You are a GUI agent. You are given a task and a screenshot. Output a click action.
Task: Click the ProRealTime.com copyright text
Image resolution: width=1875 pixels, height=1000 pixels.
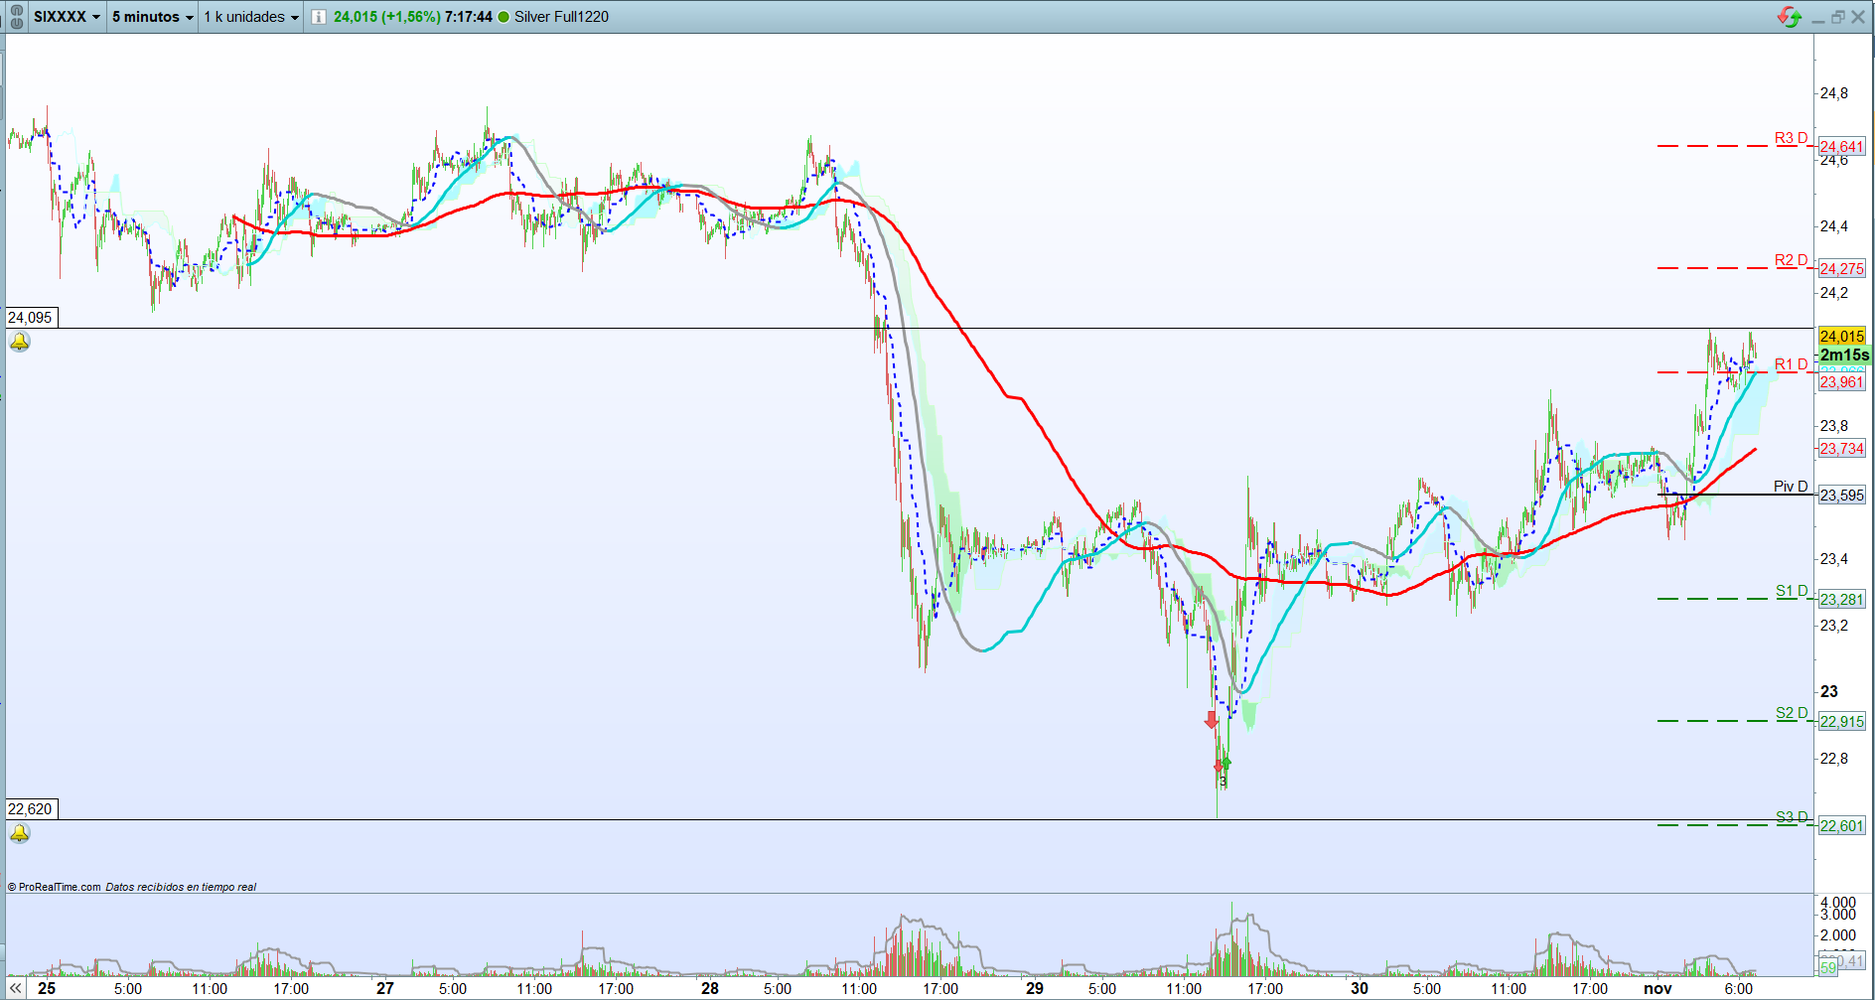click(x=54, y=887)
